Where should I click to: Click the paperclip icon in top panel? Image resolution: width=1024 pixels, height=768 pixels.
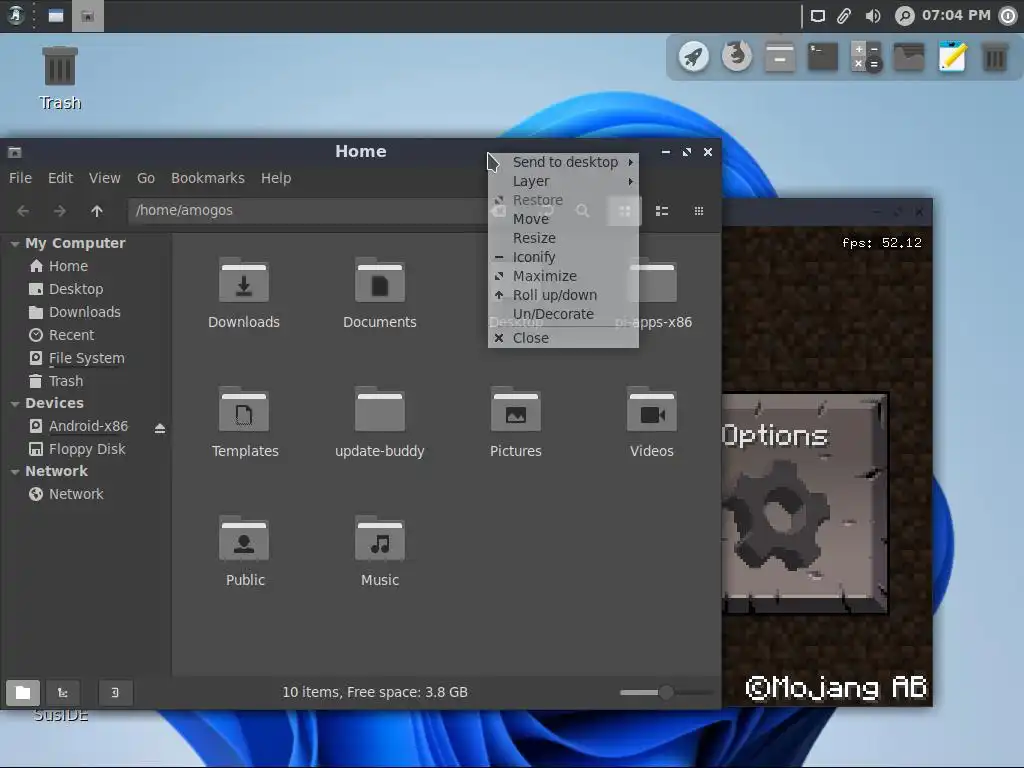pyautogui.click(x=844, y=16)
